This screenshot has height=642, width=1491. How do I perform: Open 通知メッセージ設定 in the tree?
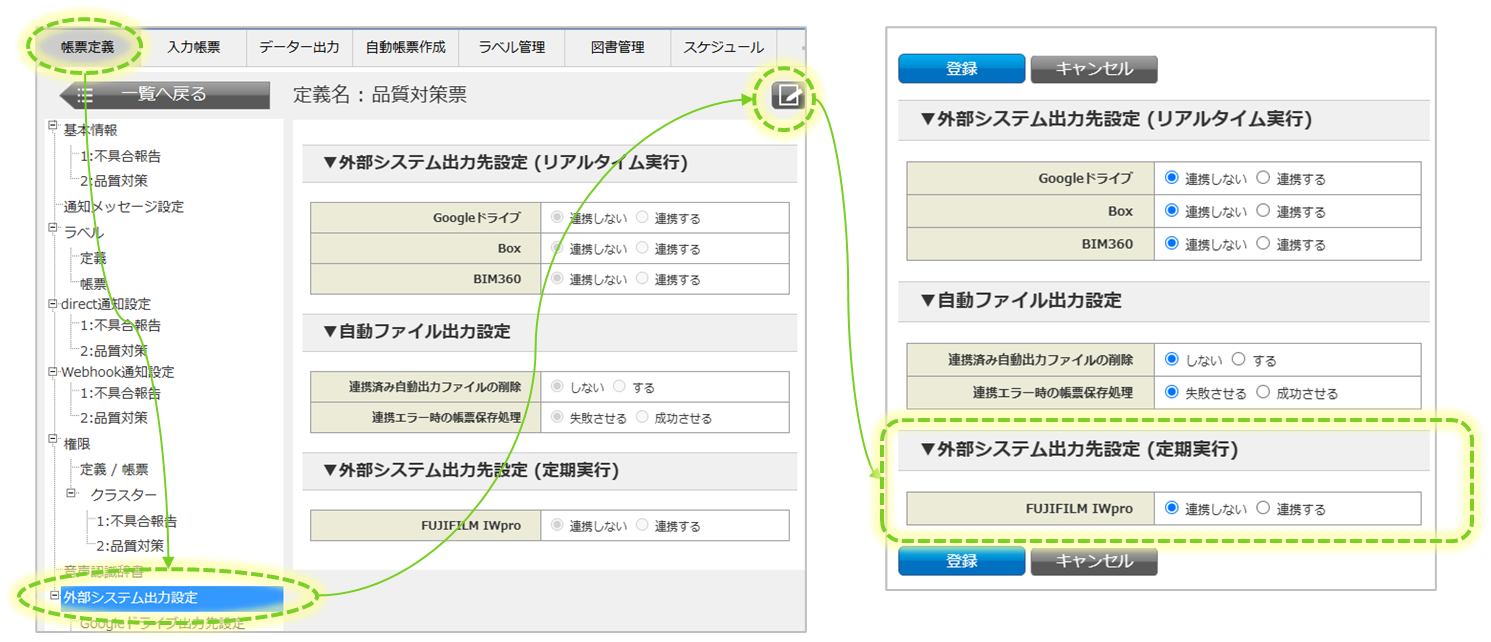tap(123, 207)
